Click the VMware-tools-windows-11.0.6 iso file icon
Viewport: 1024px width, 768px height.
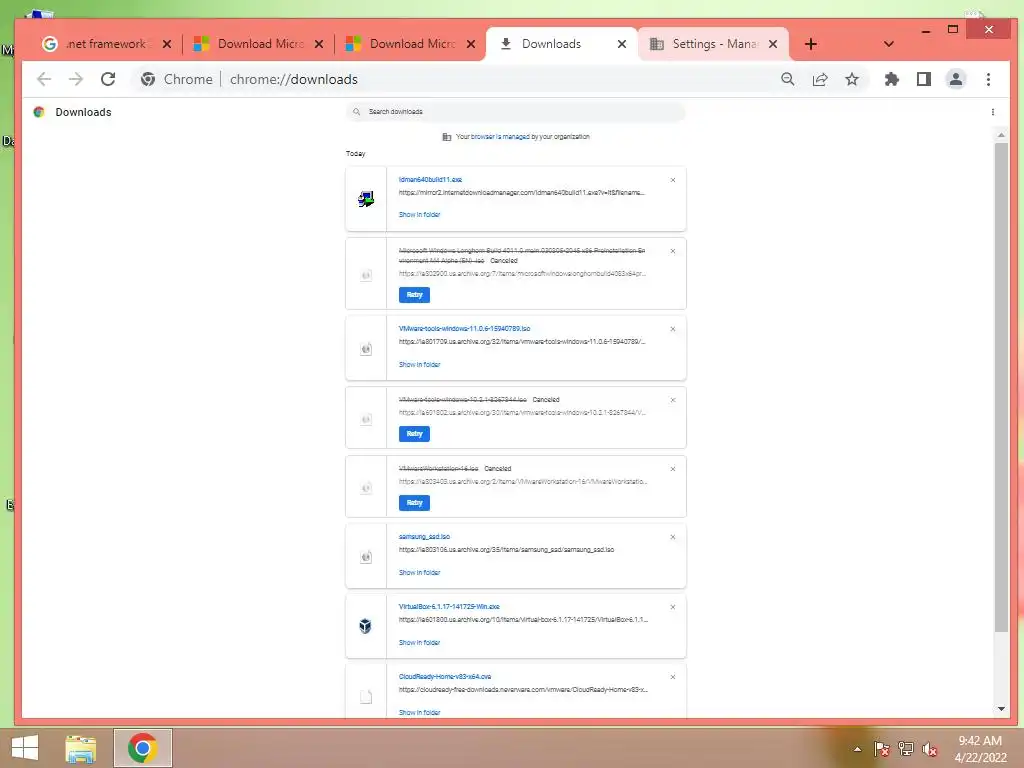click(366, 349)
